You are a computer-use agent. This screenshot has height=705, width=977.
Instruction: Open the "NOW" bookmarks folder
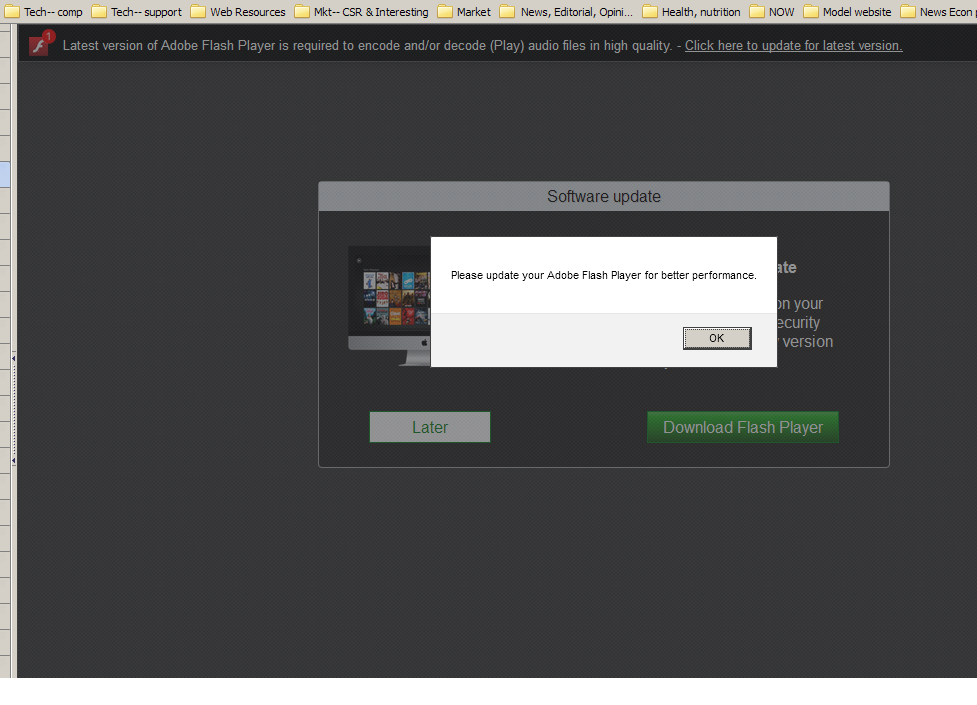(x=772, y=12)
